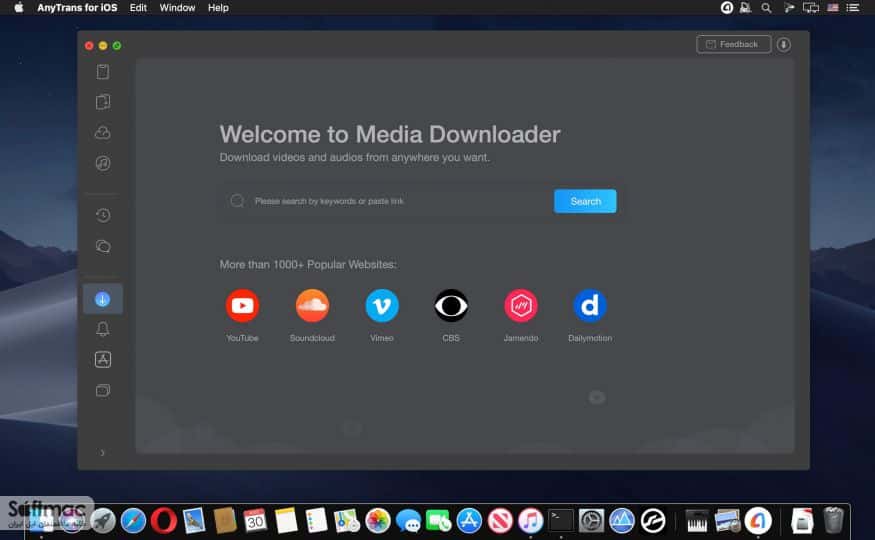Open App Store in the Dock
This screenshot has width=875, height=540.
pyautogui.click(x=469, y=521)
